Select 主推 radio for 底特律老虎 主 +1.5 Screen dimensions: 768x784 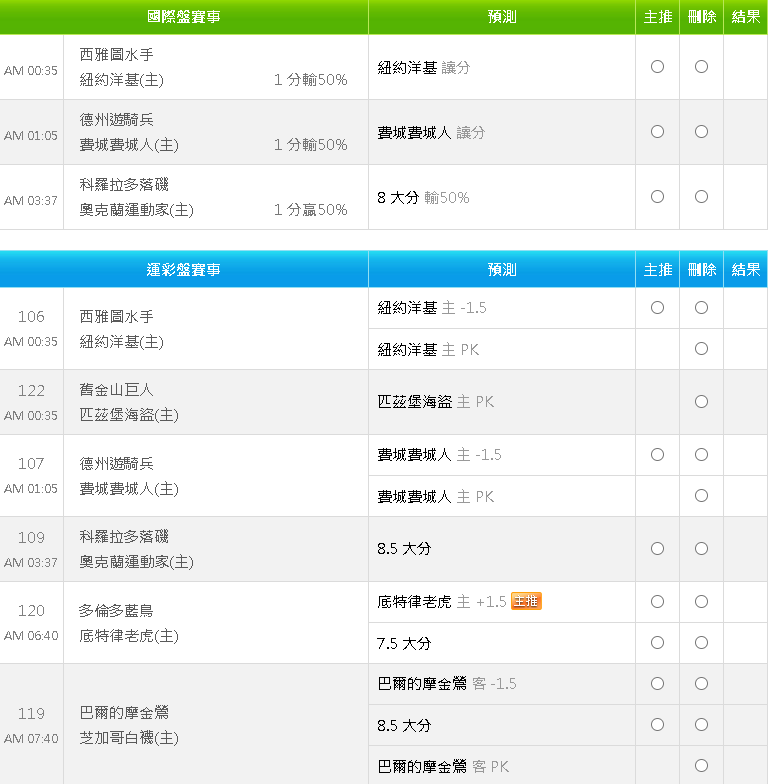(657, 602)
